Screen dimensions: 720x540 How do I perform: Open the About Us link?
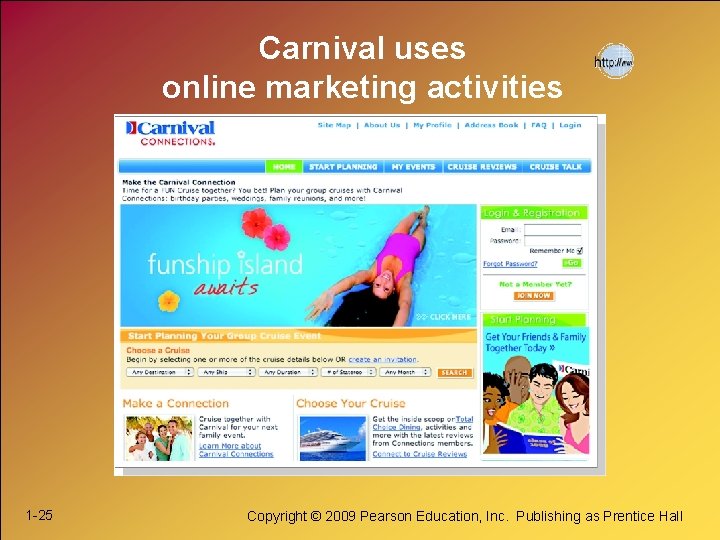(x=382, y=125)
